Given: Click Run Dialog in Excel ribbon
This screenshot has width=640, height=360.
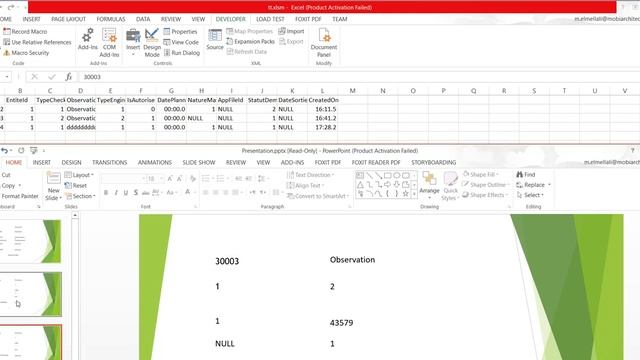Looking at the screenshot, I should (182, 53).
